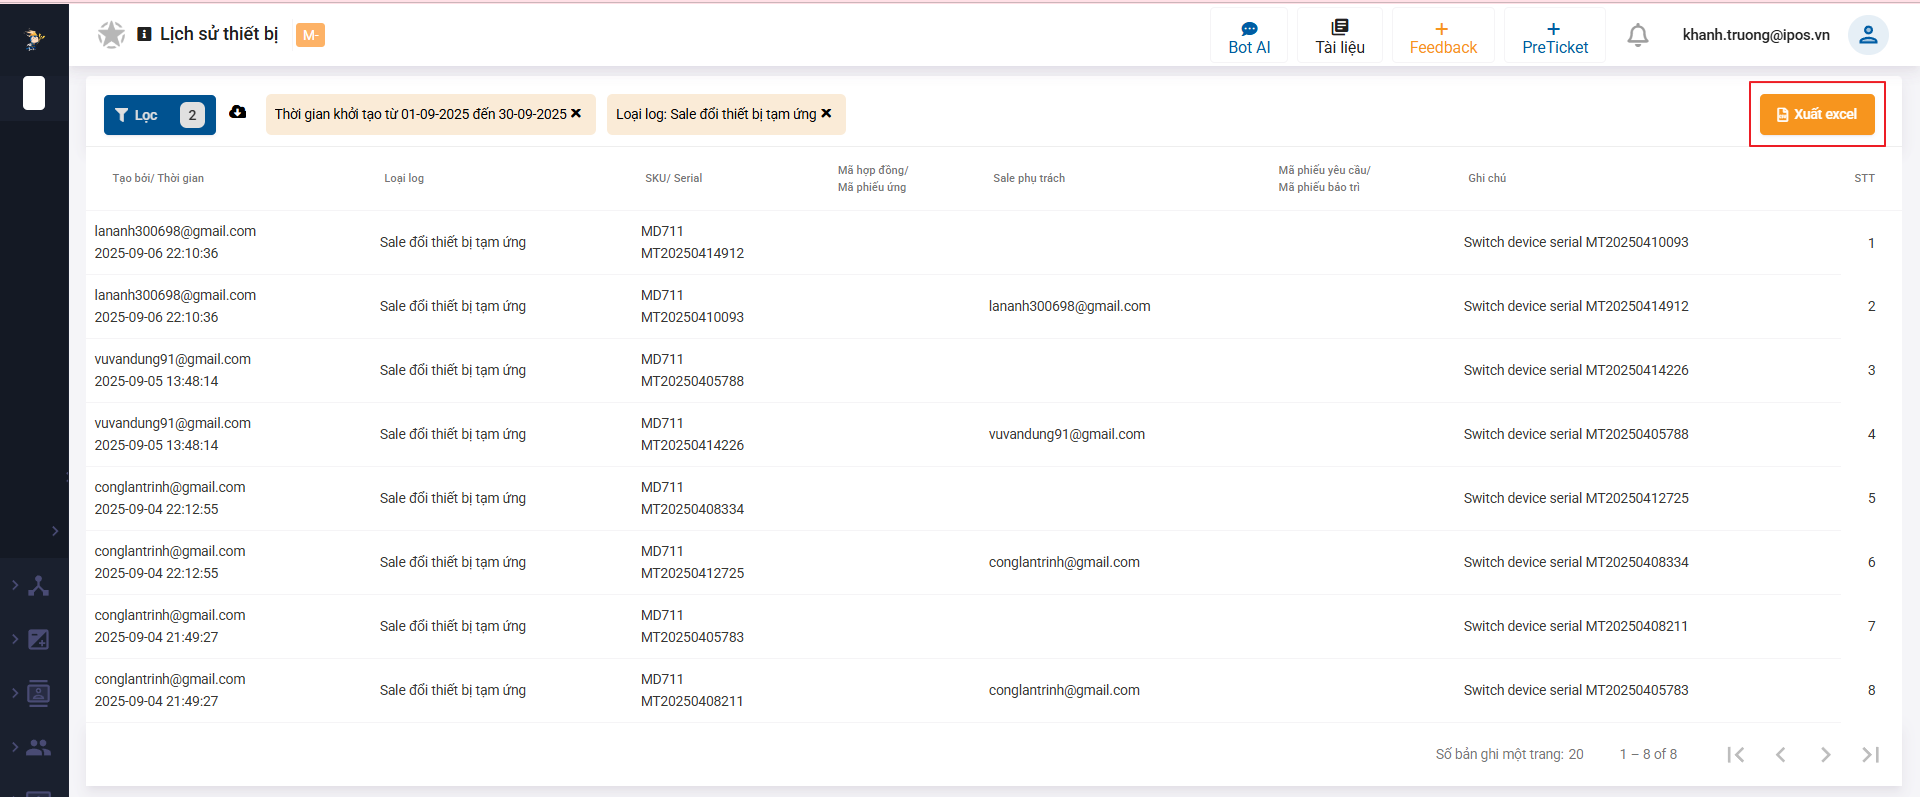Viewport: 1920px width, 797px height.
Task: Select serial MT20250412725 in row 6
Action: (692, 573)
